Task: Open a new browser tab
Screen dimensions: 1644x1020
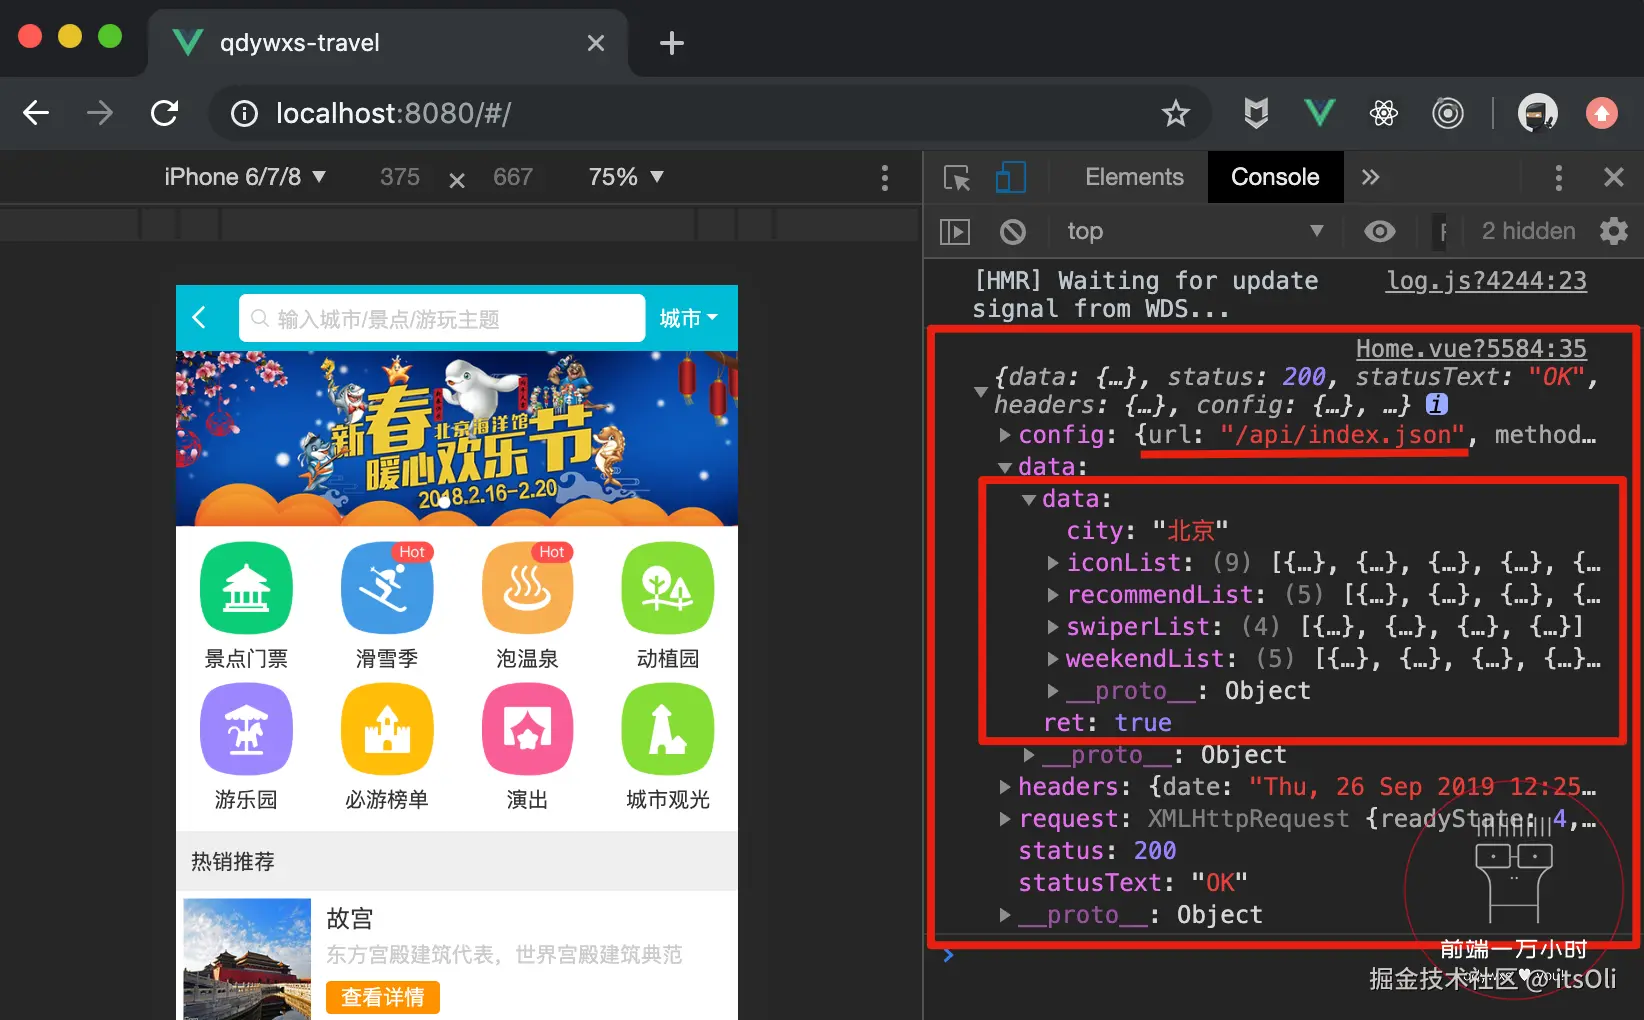Action: (672, 43)
